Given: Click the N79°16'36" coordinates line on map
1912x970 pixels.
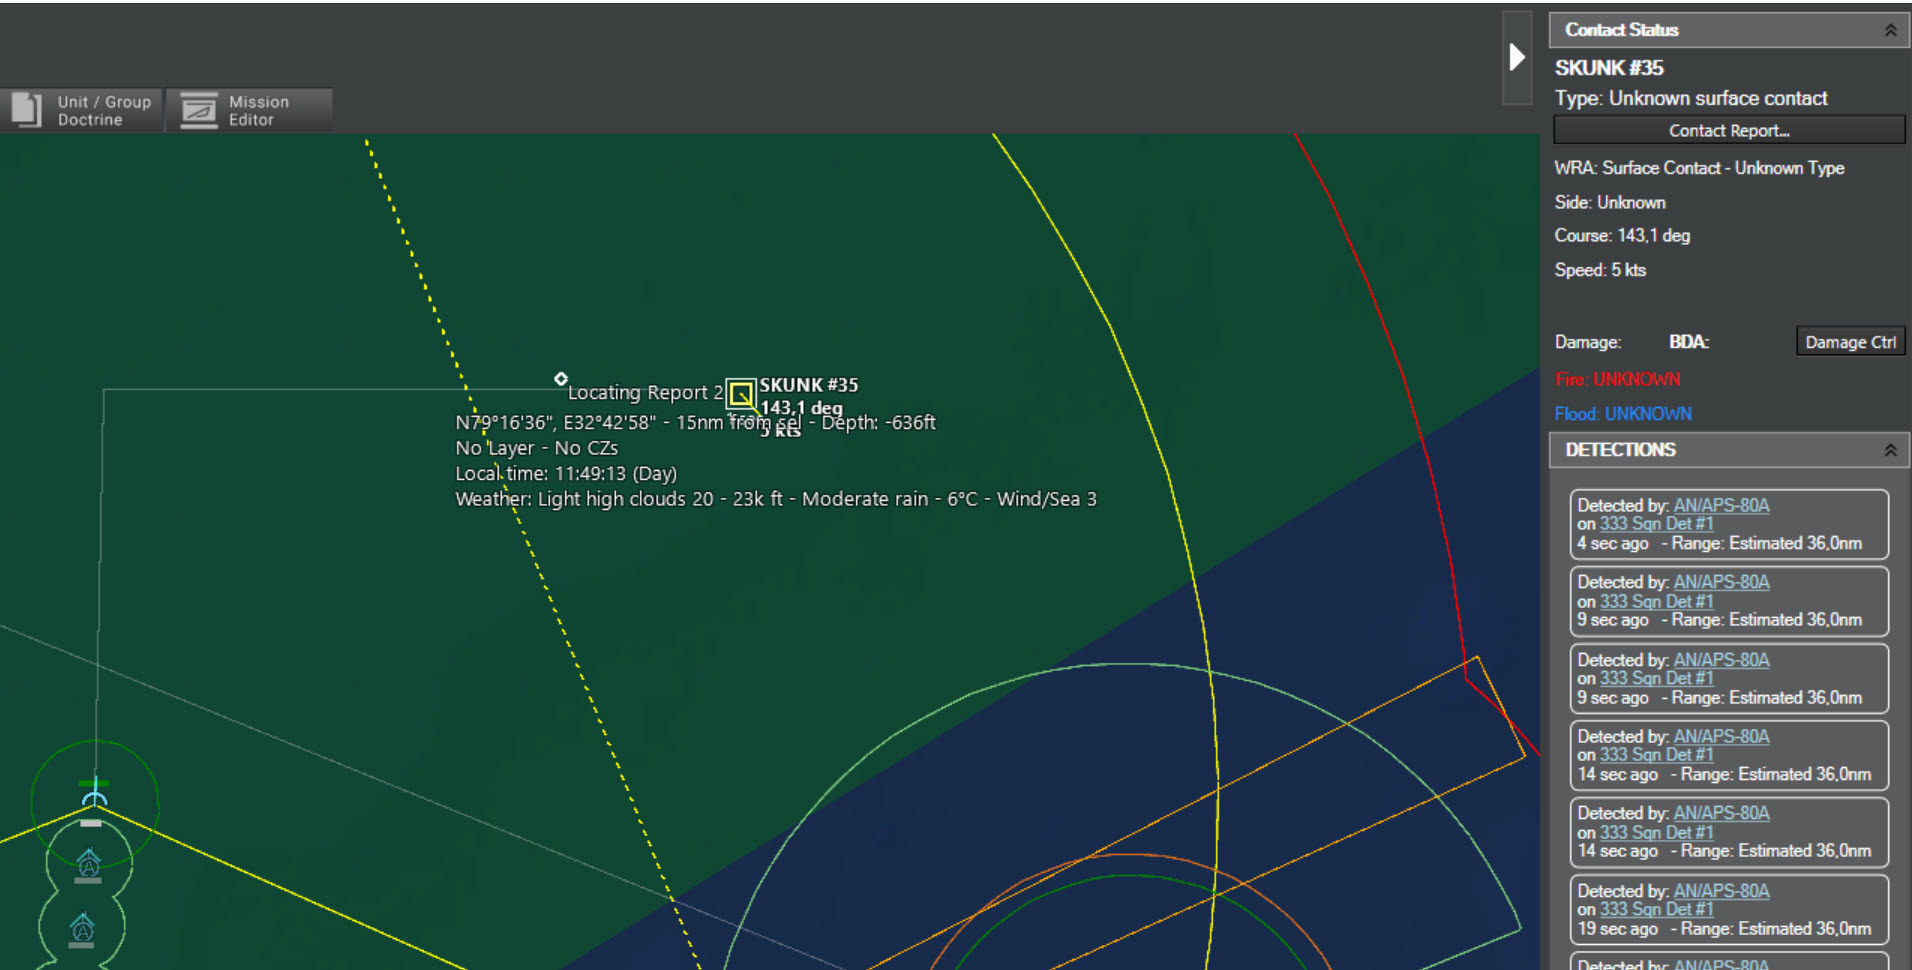Looking at the screenshot, I should tap(695, 423).
